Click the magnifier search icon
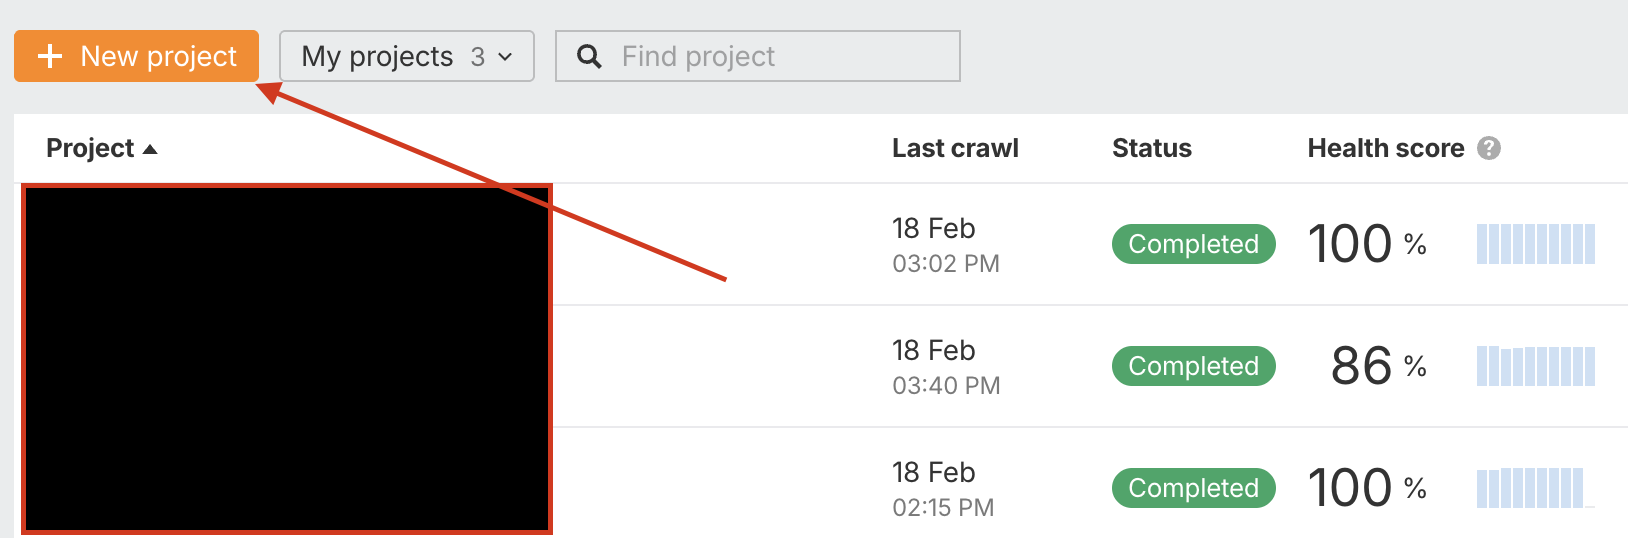Image resolution: width=1628 pixels, height=538 pixels. (590, 56)
